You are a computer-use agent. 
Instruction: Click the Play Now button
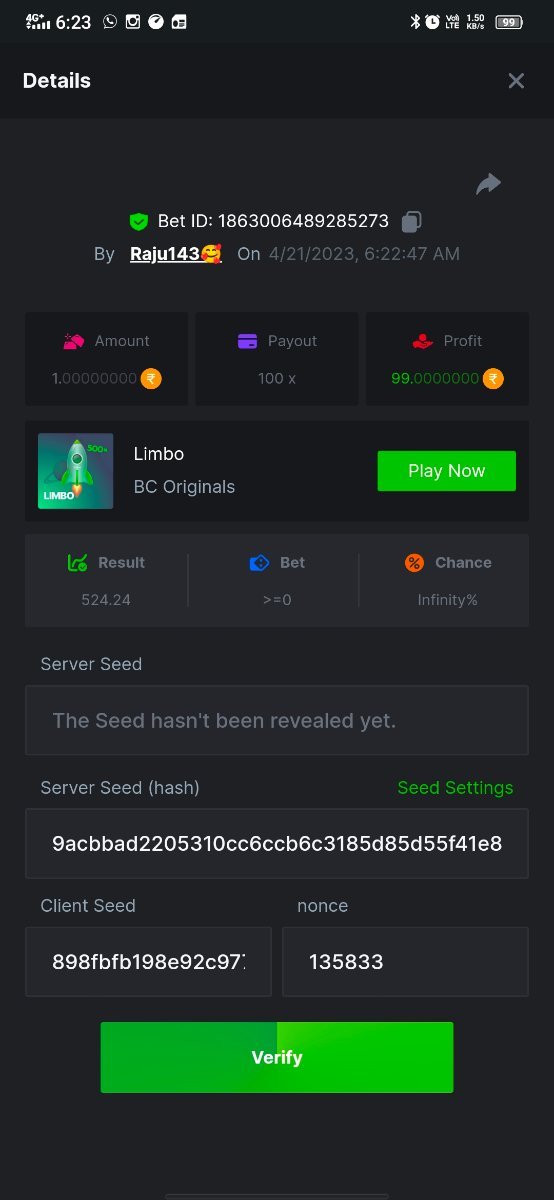coord(447,471)
